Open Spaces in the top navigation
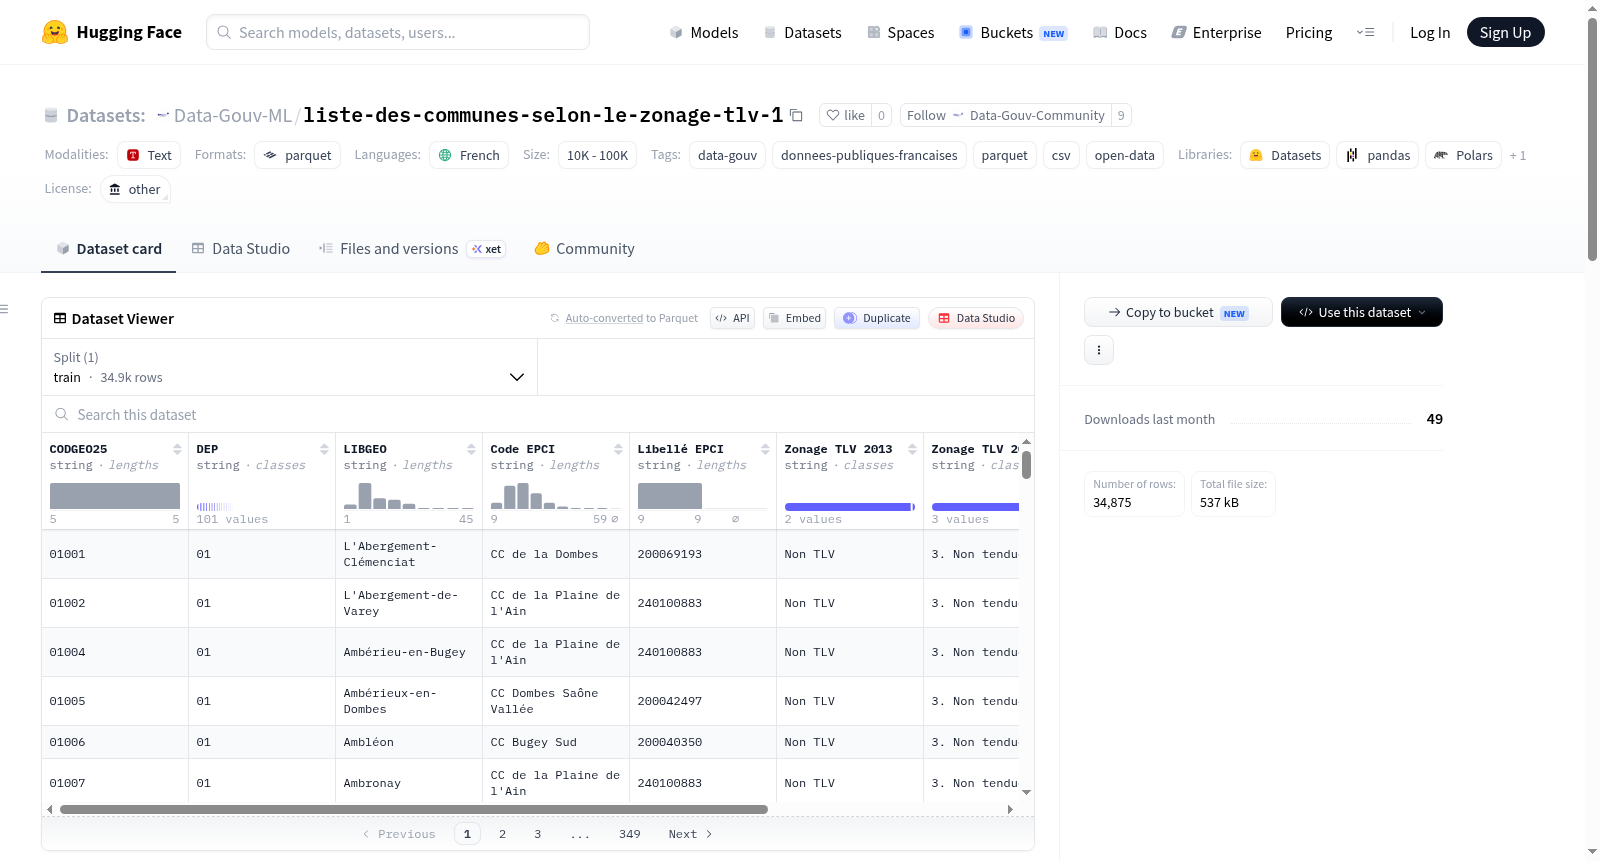 click(x=900, y=32)
